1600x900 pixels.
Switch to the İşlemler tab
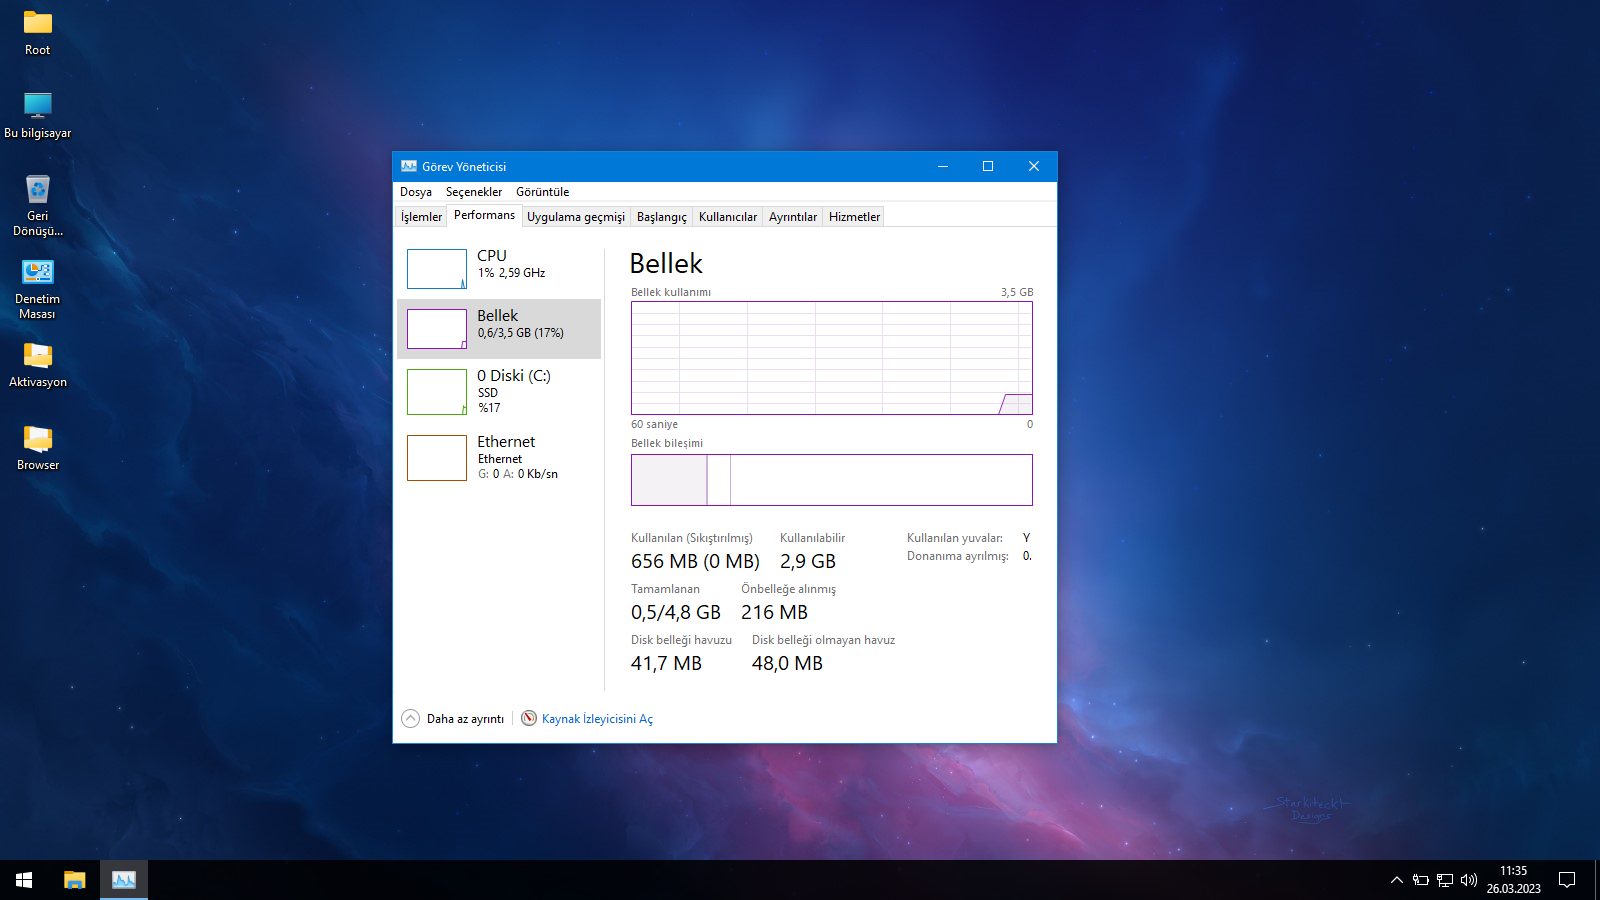421,217
